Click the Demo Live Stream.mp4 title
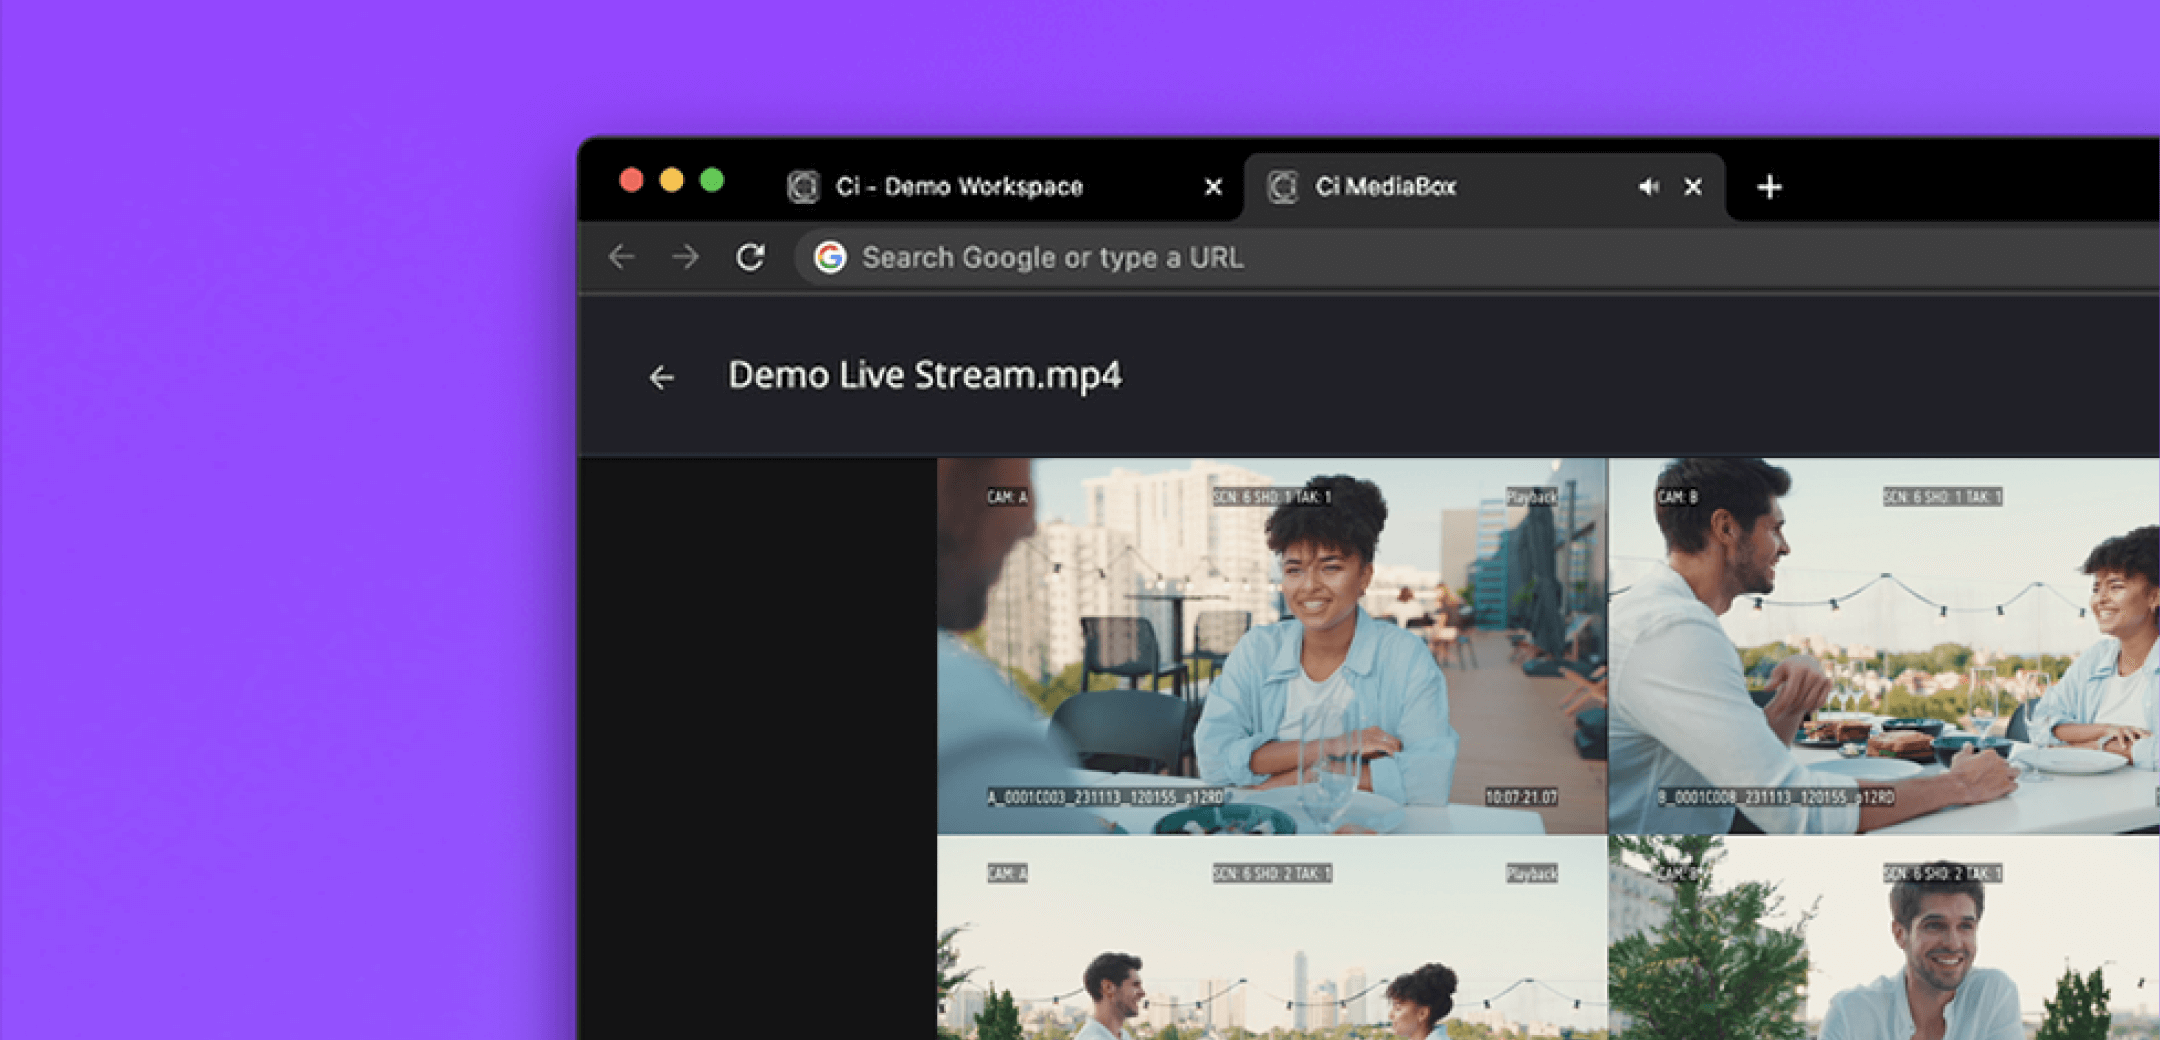Image resolution: width=2160 pixels, height=1040 pixels. 924,376
